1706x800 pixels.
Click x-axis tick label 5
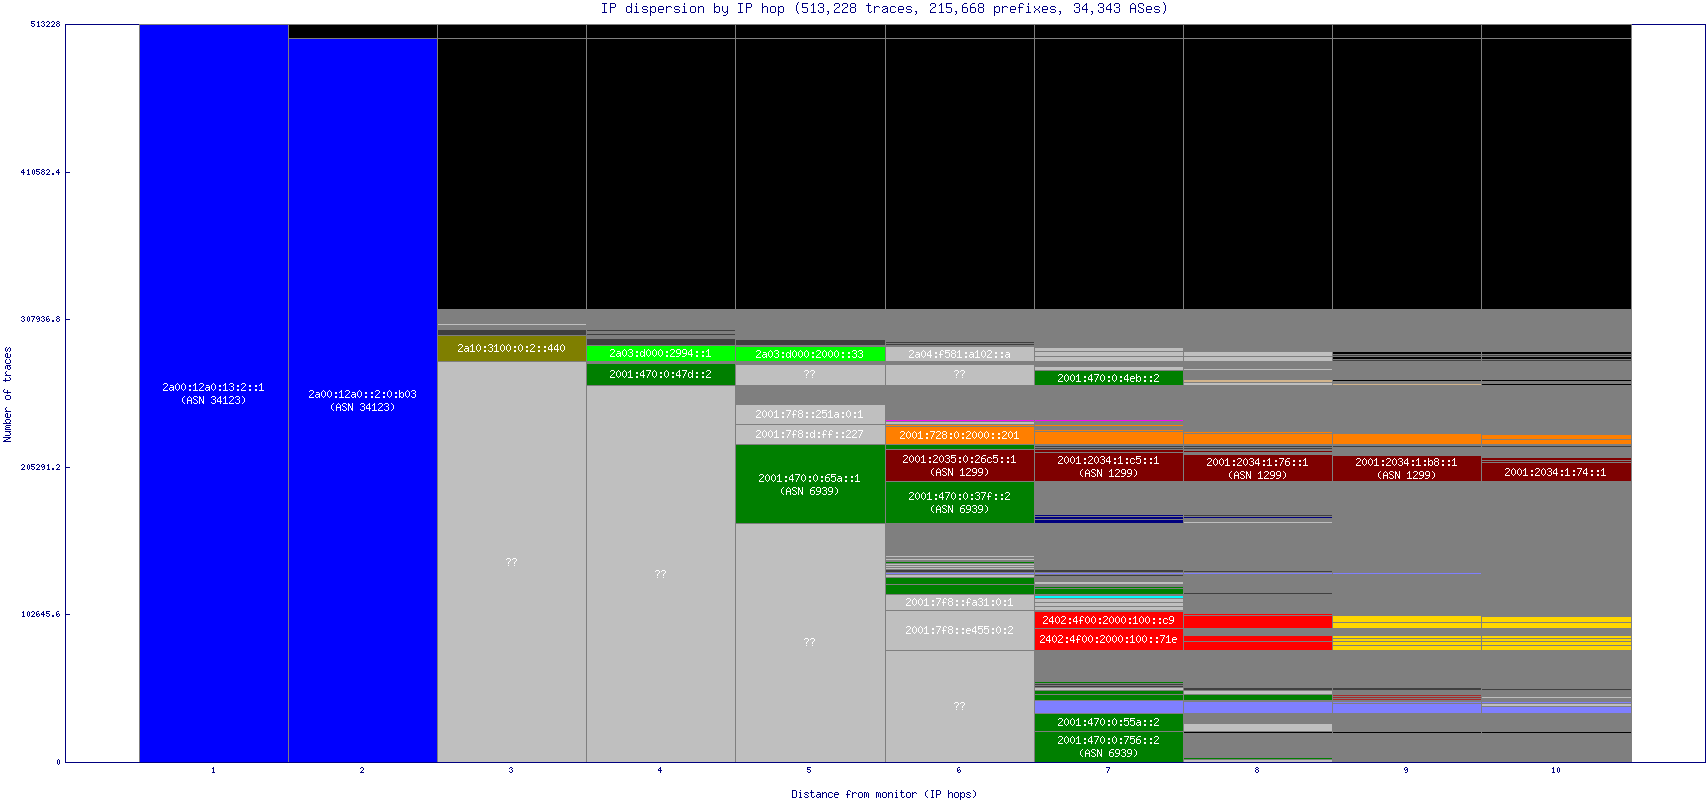tap(809, 770)
